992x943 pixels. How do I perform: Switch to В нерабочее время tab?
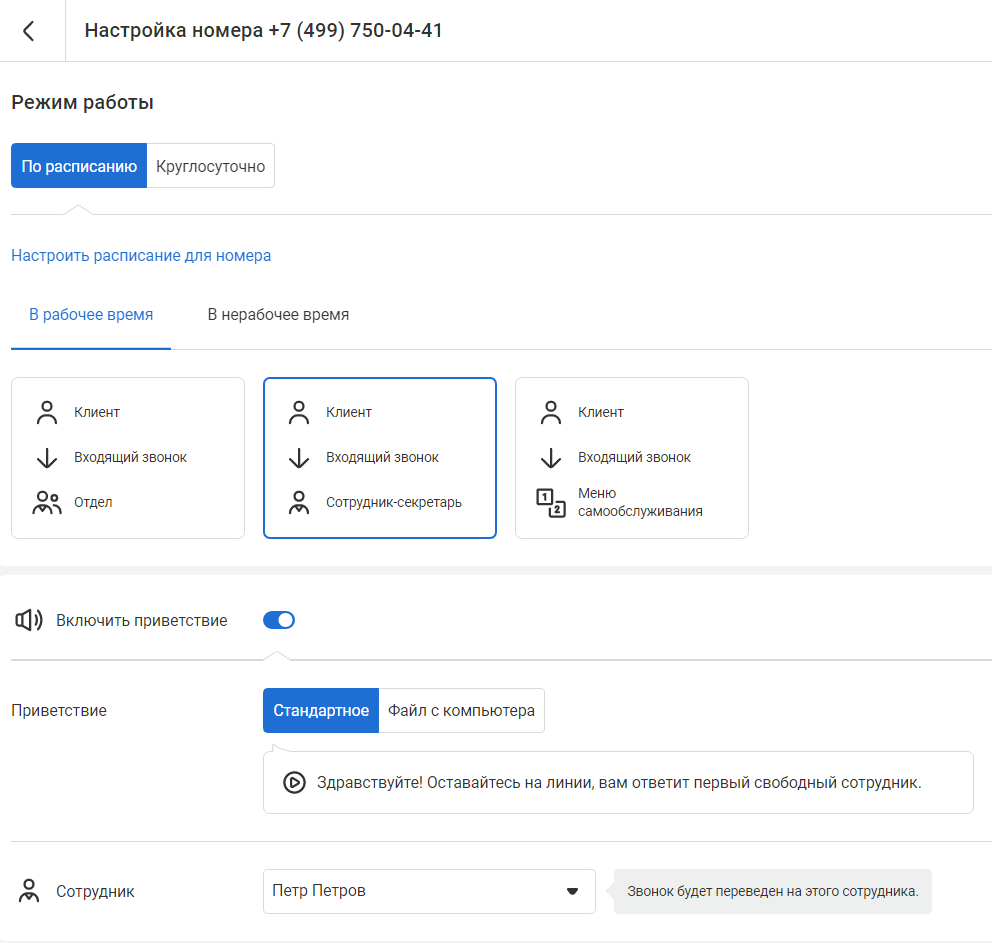(278, 315)
